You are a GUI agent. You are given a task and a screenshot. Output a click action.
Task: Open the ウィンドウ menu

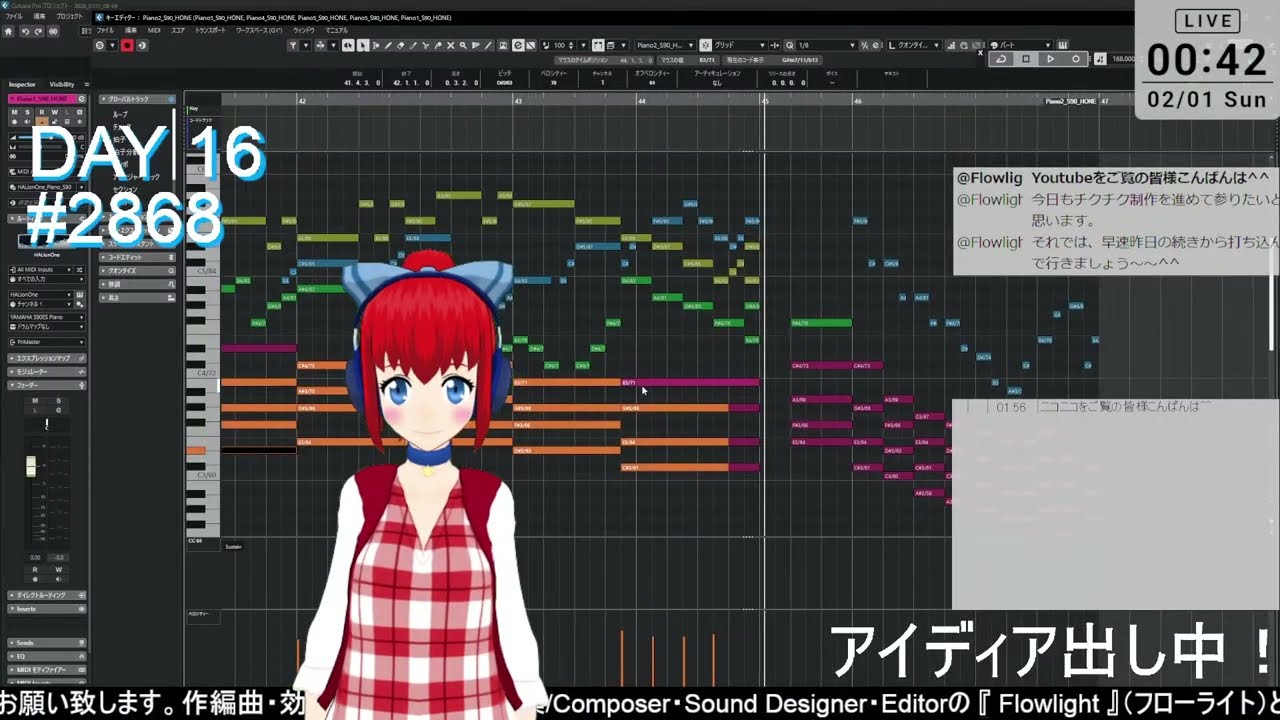coord(303,30)
